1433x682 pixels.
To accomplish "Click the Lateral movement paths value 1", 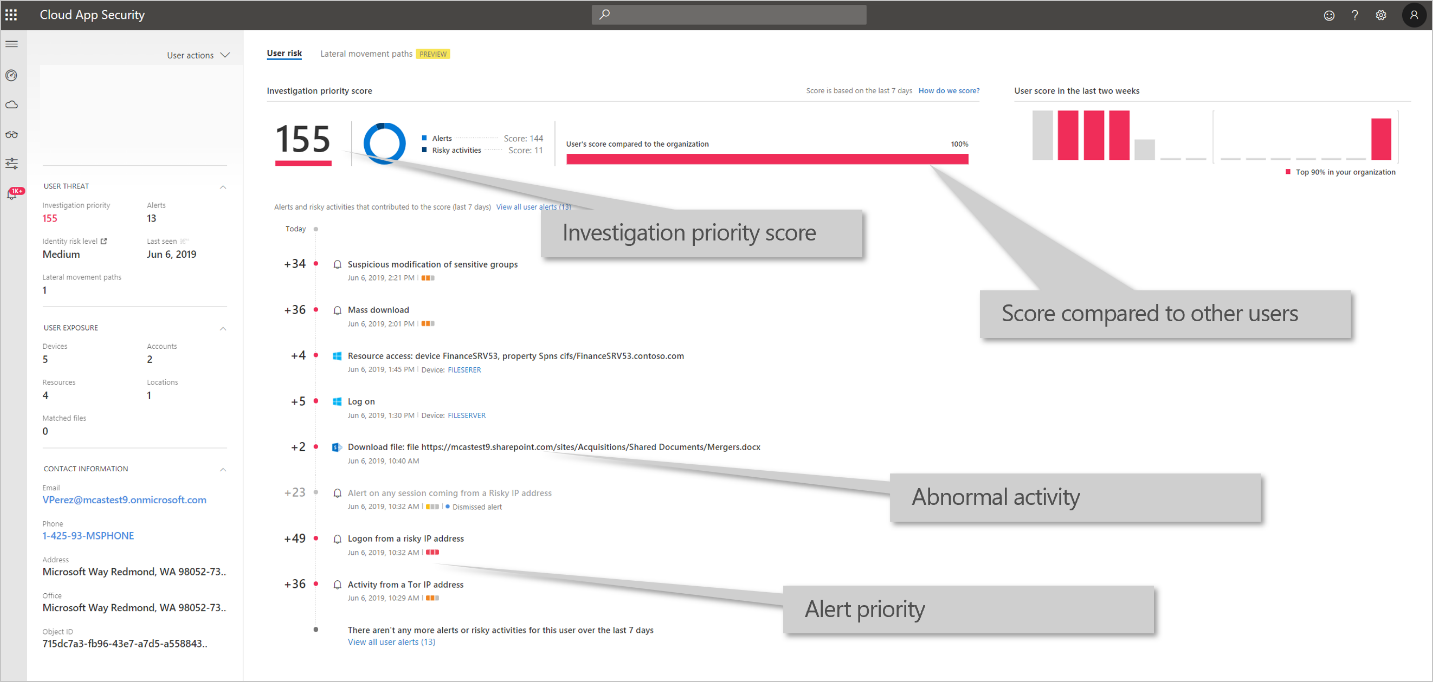I will (x=44, y=290).
